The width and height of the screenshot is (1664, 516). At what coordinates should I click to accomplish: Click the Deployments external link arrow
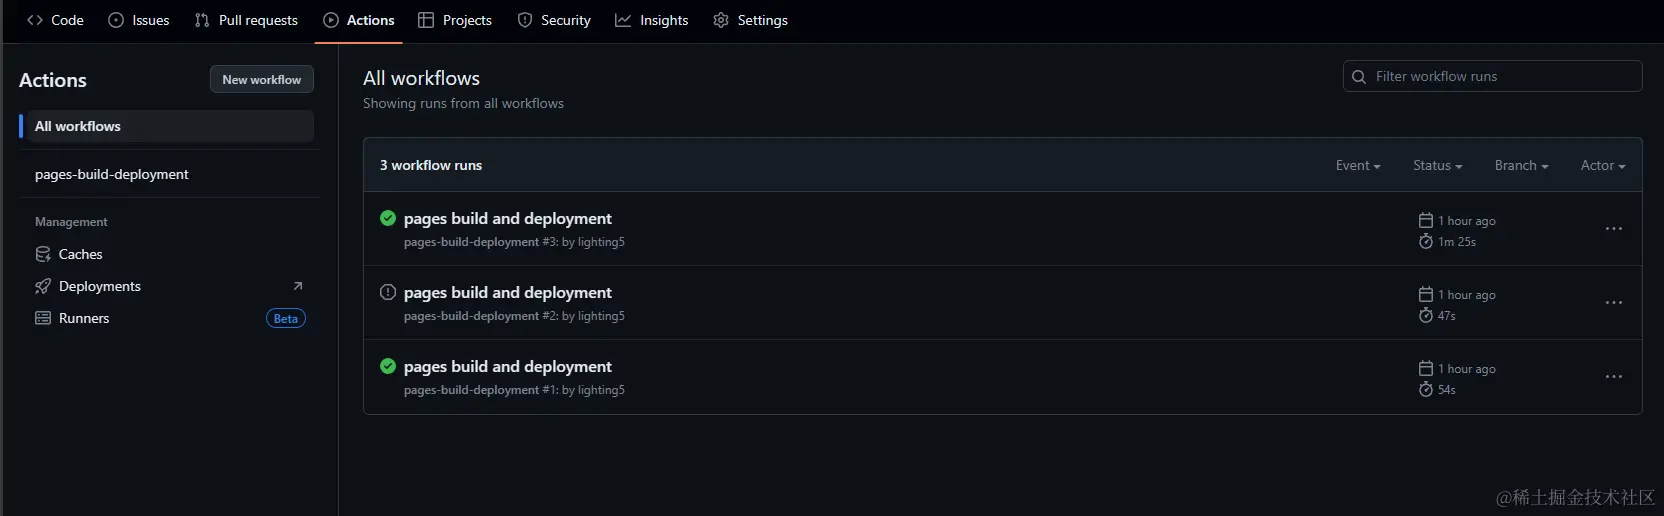pyautogui.click(x=297, y=286)
